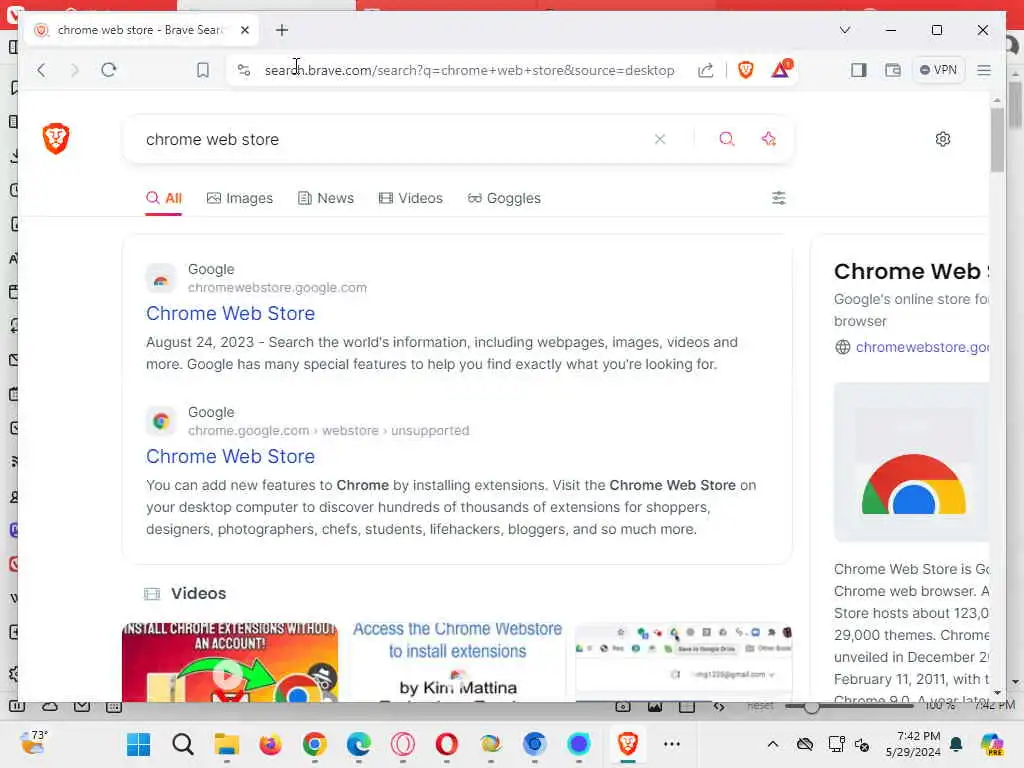This screenshot has width=1024, height=768.
Task: Open chromewebstore.goo link in info panel
Action: tap(921, 347)
